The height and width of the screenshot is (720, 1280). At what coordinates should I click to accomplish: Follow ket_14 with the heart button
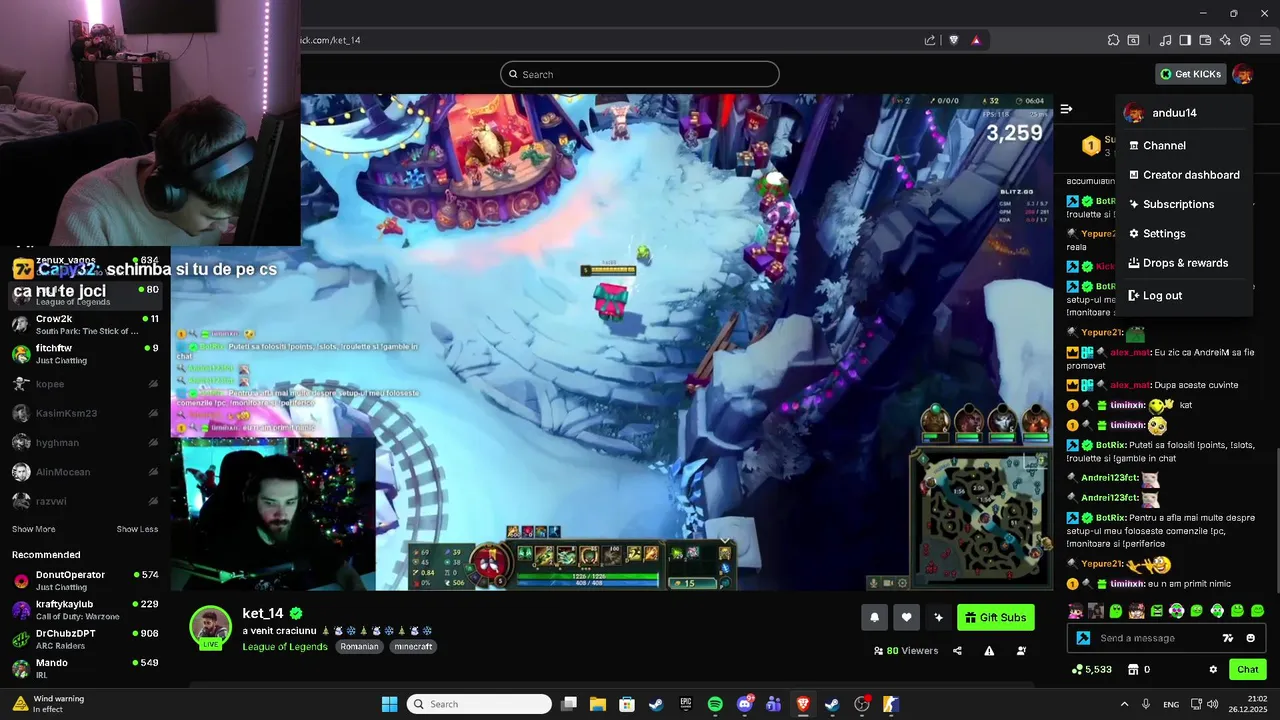906,618
